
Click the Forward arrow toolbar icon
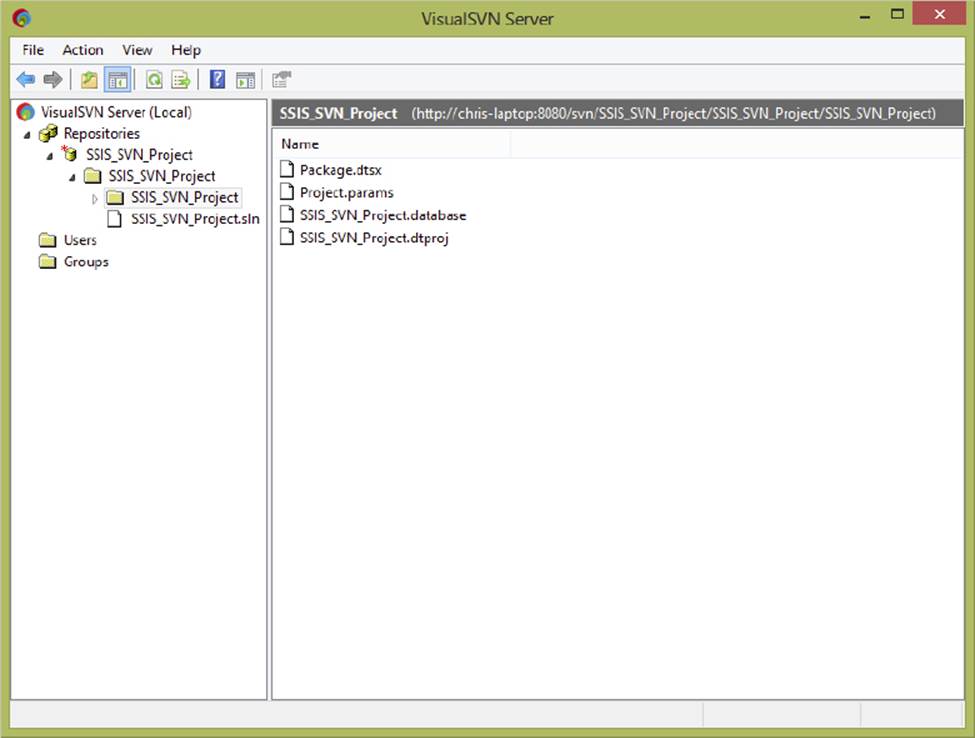(x=53, y=80)
